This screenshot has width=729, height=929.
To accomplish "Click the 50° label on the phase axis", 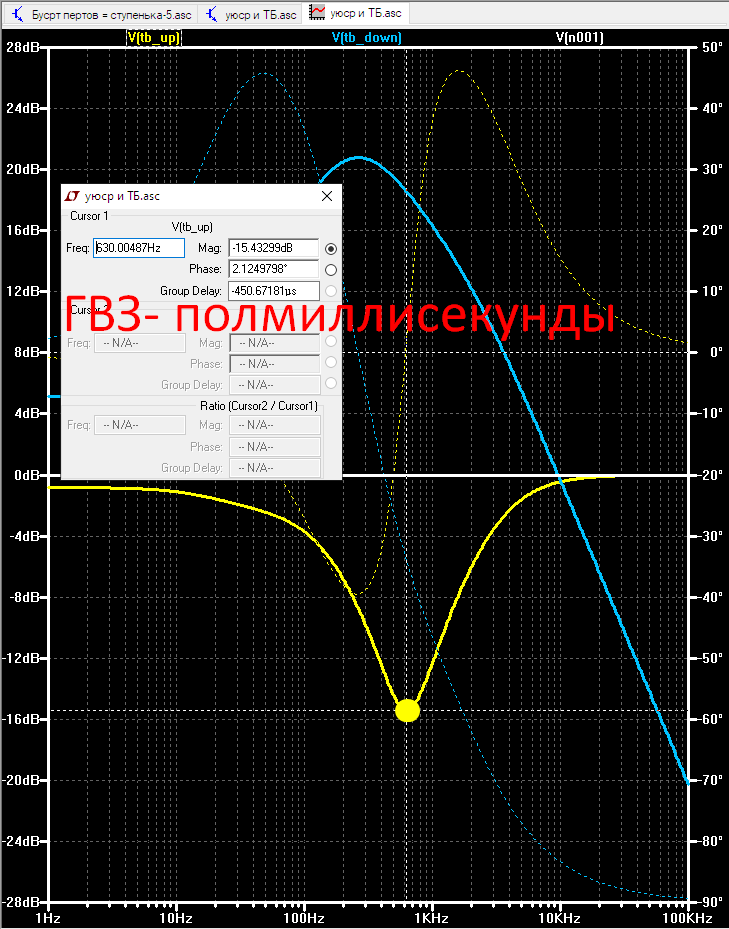I will (712, 47).
